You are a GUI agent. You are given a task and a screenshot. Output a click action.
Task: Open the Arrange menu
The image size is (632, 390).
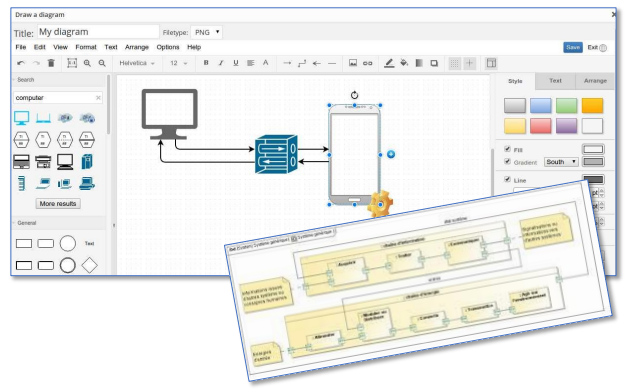137,47
